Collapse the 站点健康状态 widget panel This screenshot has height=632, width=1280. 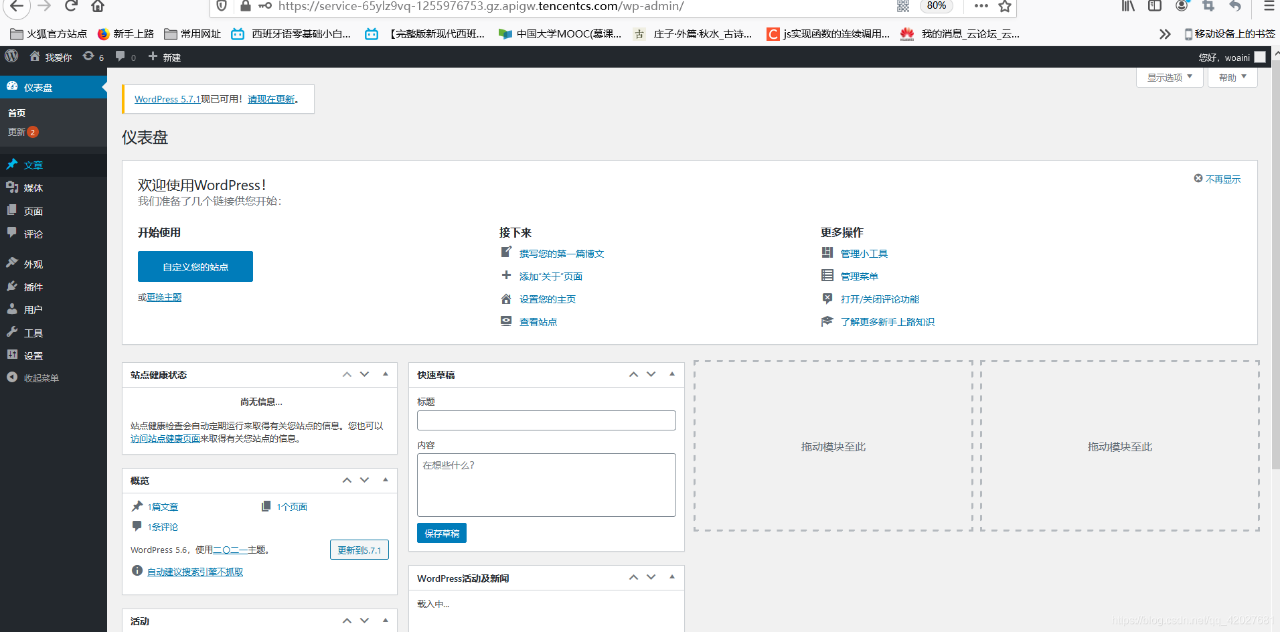(385, 374)
